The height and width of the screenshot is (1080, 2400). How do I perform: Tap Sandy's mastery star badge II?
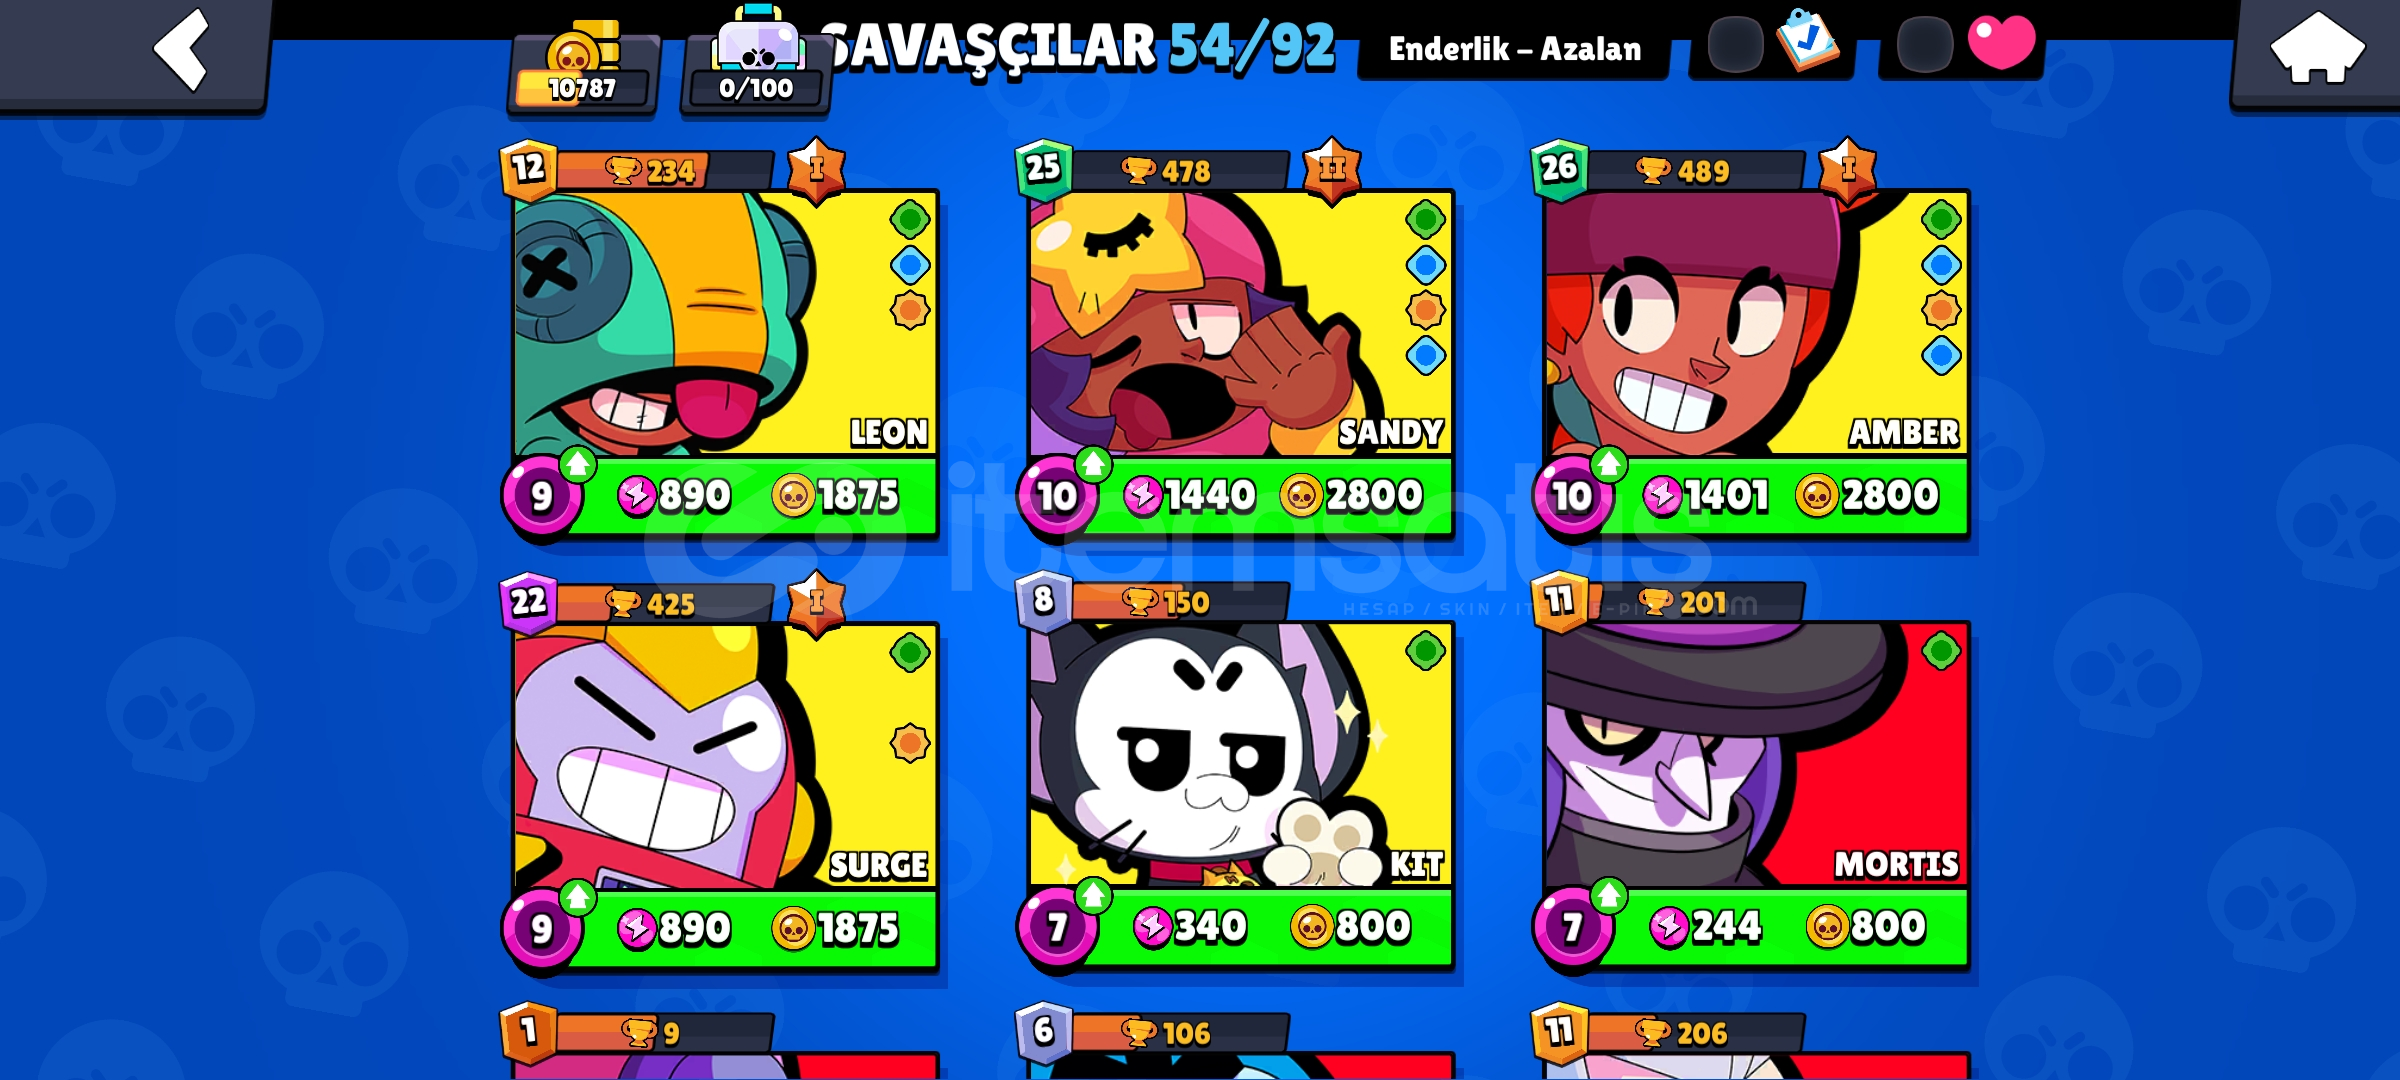tap(1332, 170)
